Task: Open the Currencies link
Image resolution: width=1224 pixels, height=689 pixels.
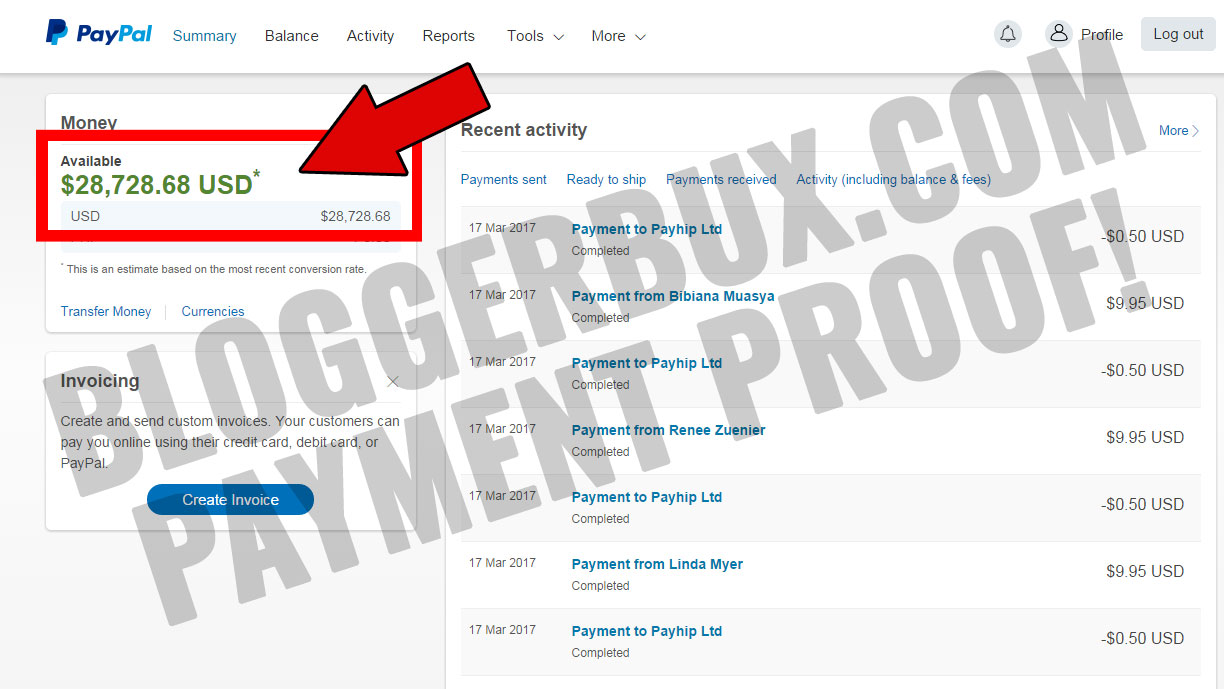Action: pos(213,311)
